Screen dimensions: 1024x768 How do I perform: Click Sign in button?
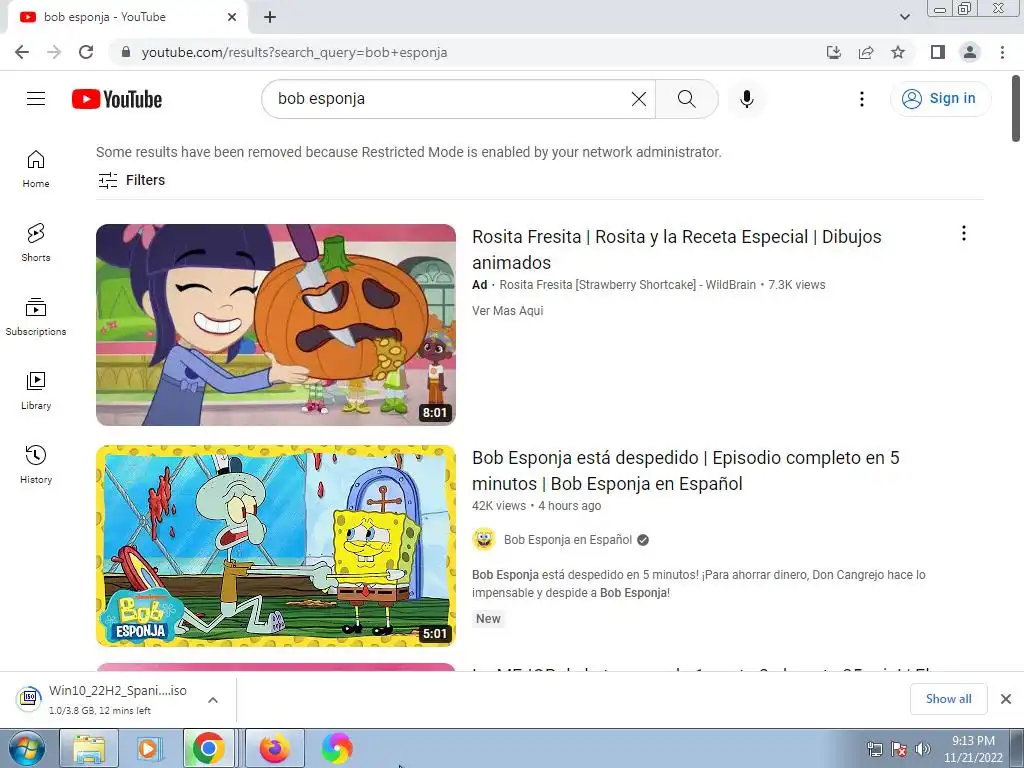[x=940, y=99]
